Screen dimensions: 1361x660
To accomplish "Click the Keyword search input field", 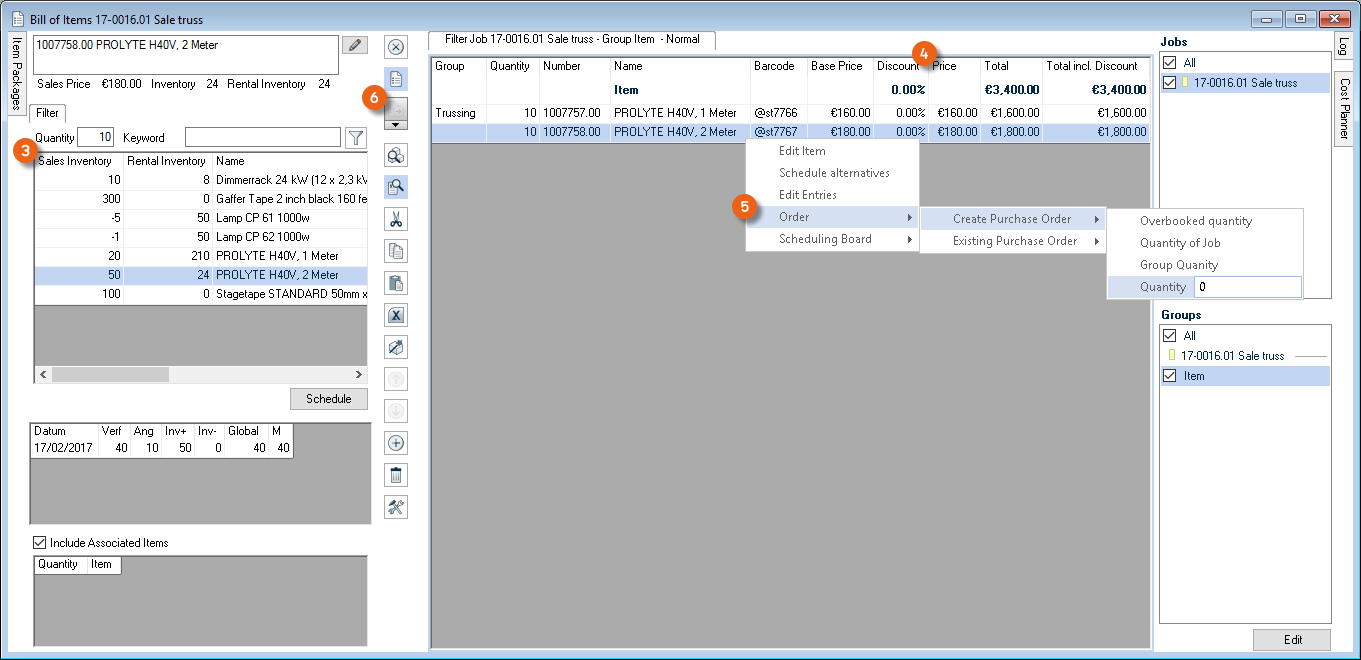I will [x=262, y=138].
